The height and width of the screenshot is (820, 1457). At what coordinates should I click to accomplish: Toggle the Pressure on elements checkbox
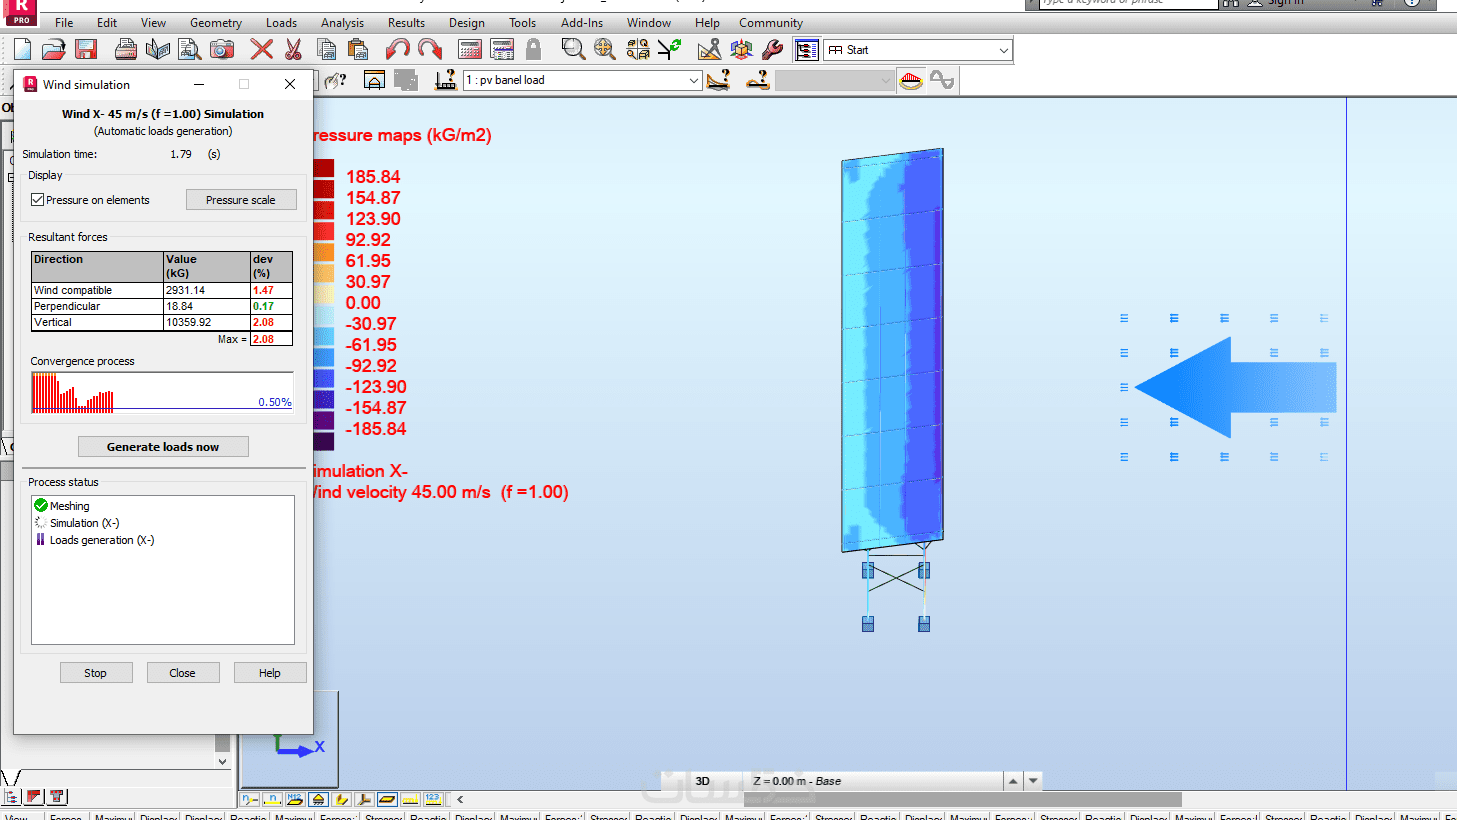(x=38, y=200)
